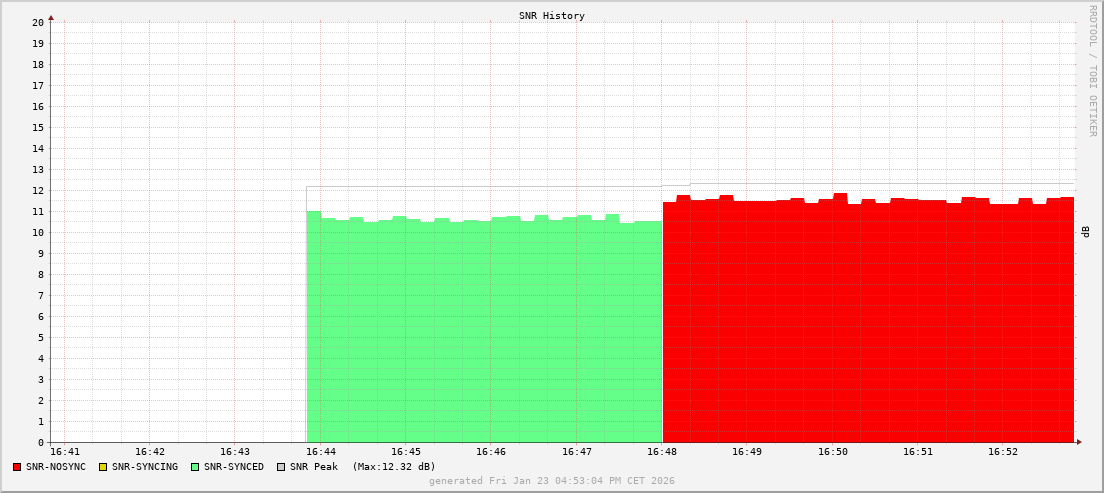Click the 16:52 time axis label
The image size is (1104, 493).
(x=1003, y=452)
